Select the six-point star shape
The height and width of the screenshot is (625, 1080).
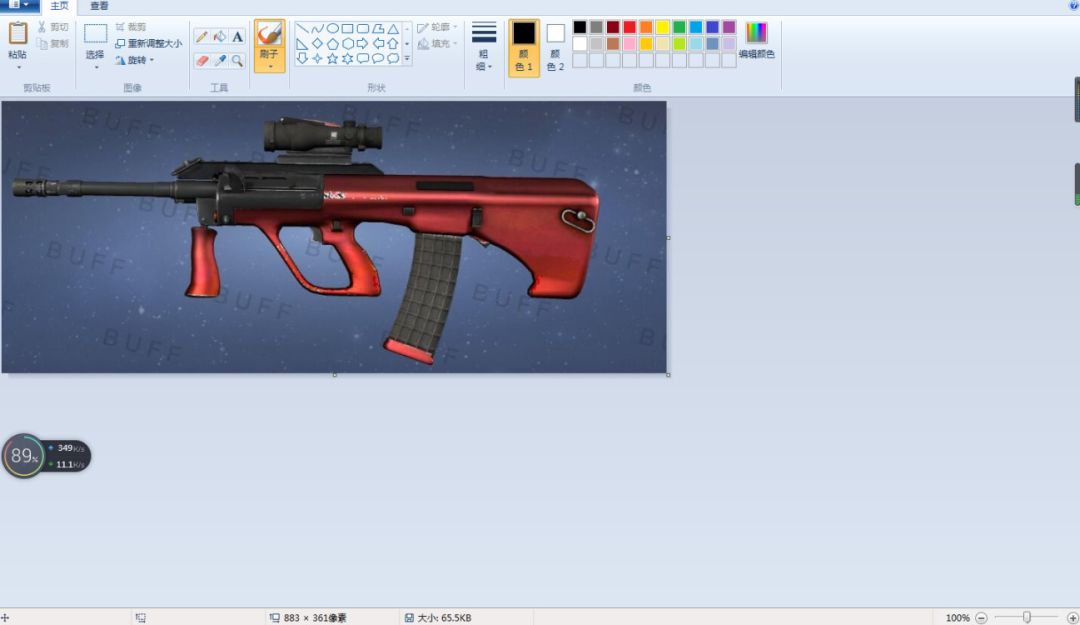pyautogui.click(x=347, y=59)
